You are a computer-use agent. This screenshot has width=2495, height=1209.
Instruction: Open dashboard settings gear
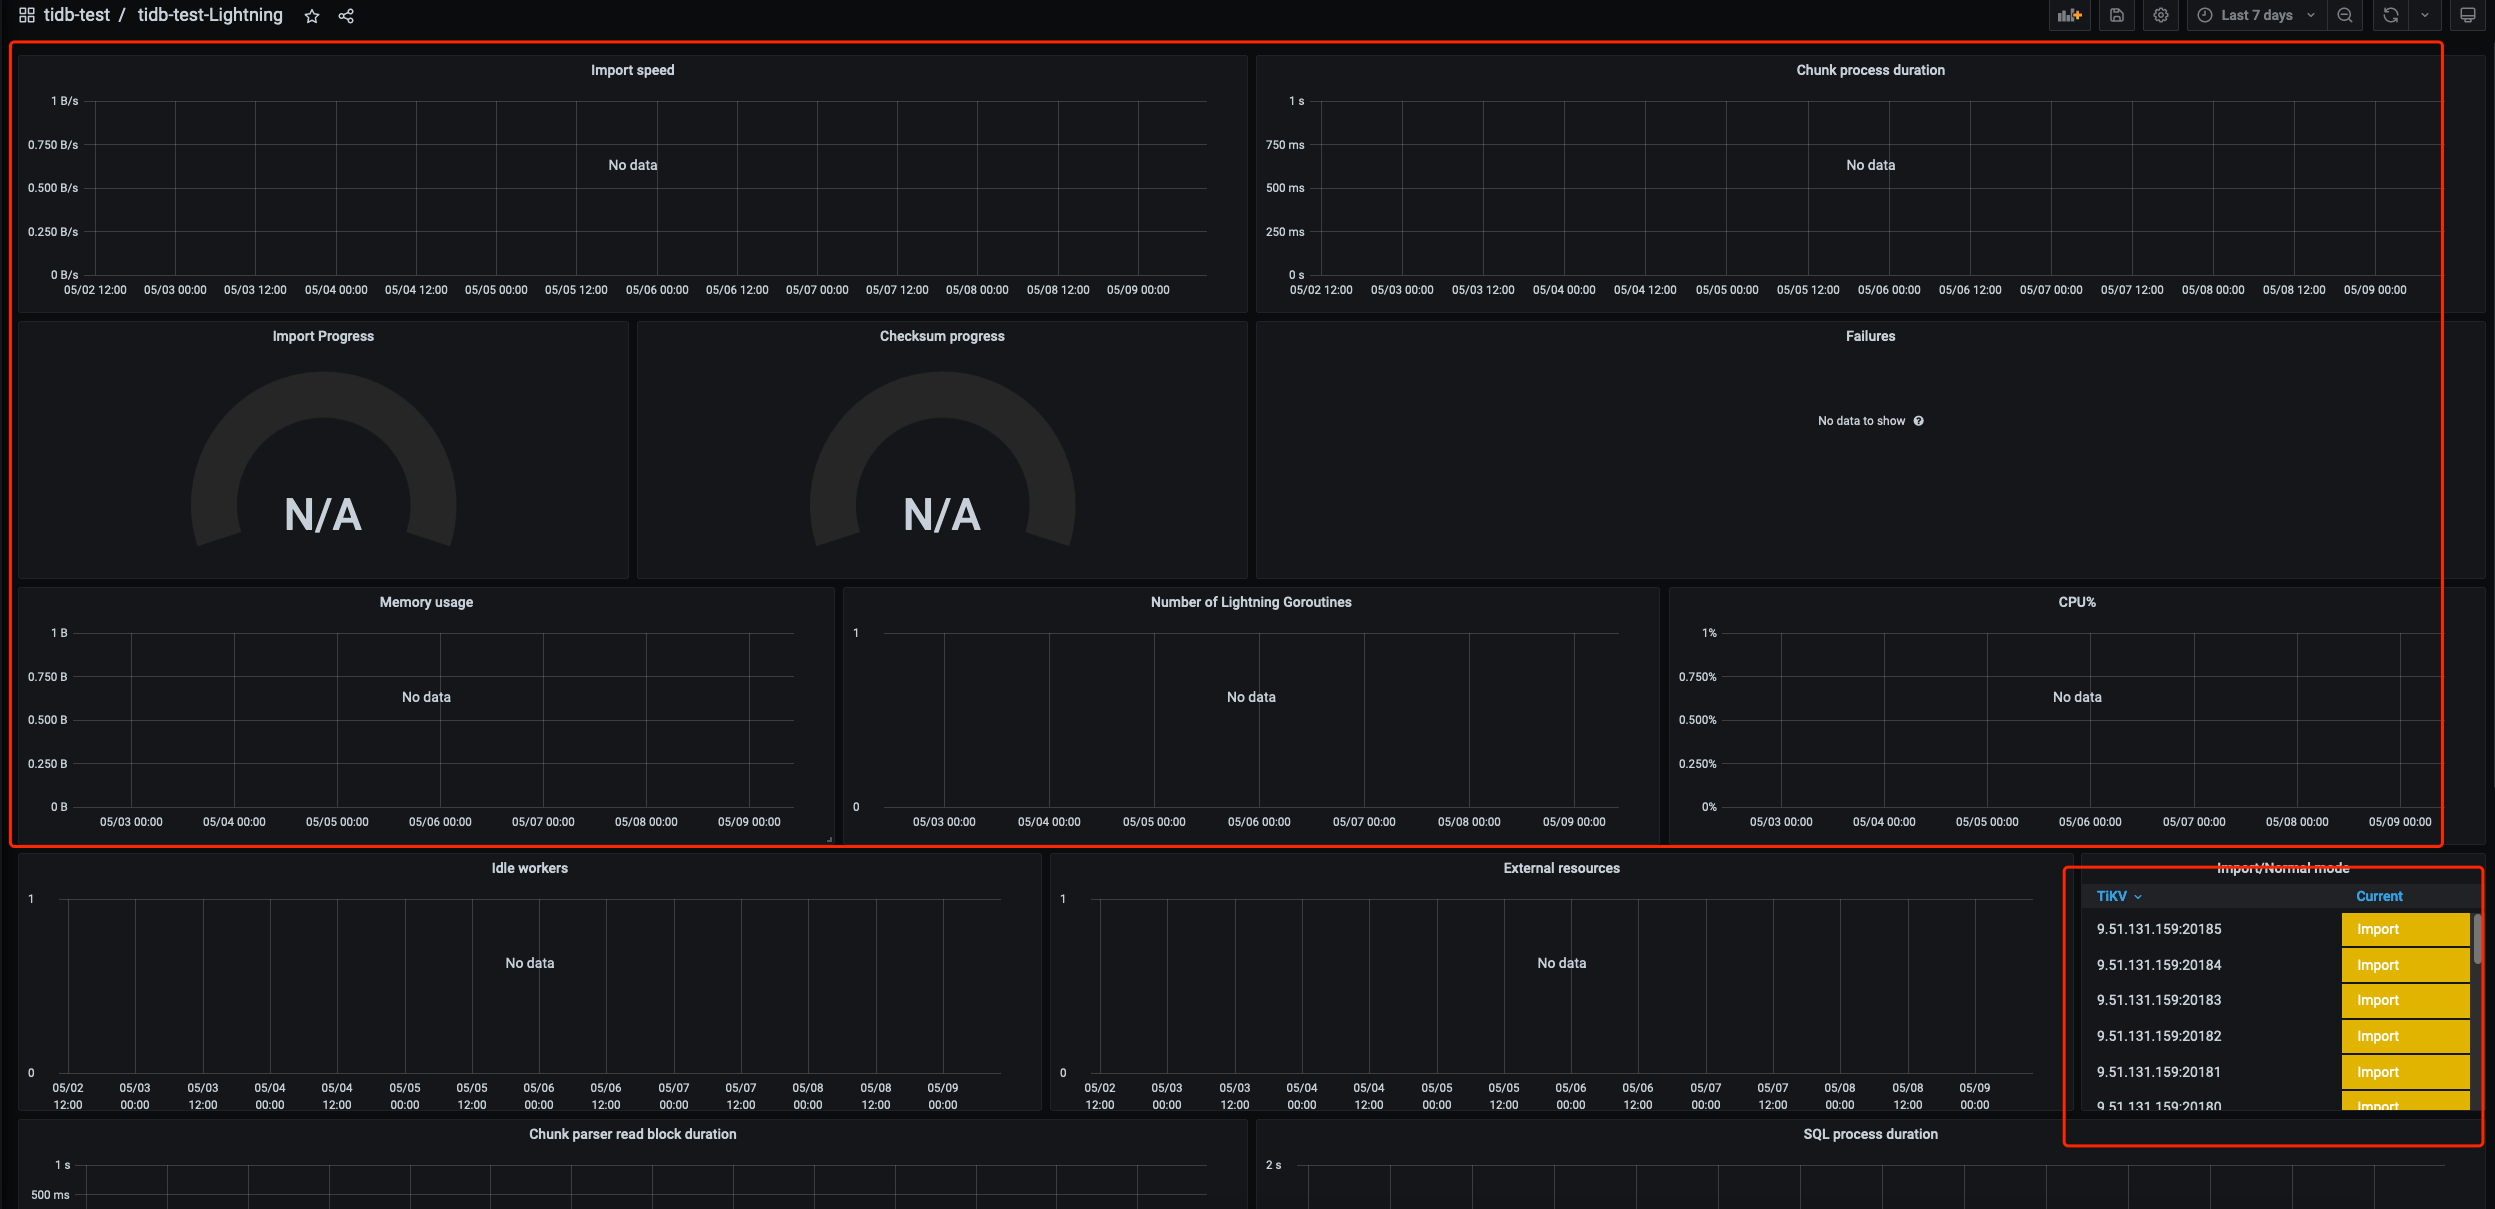[2161, 15]
